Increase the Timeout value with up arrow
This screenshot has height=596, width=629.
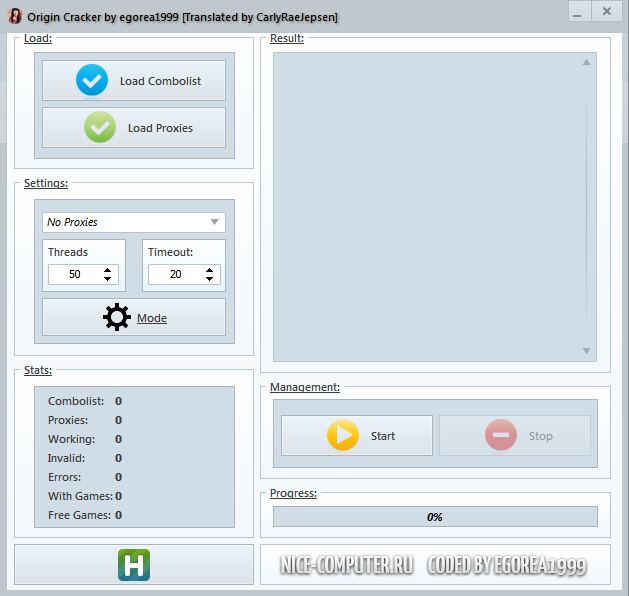[x=209, y=270]
